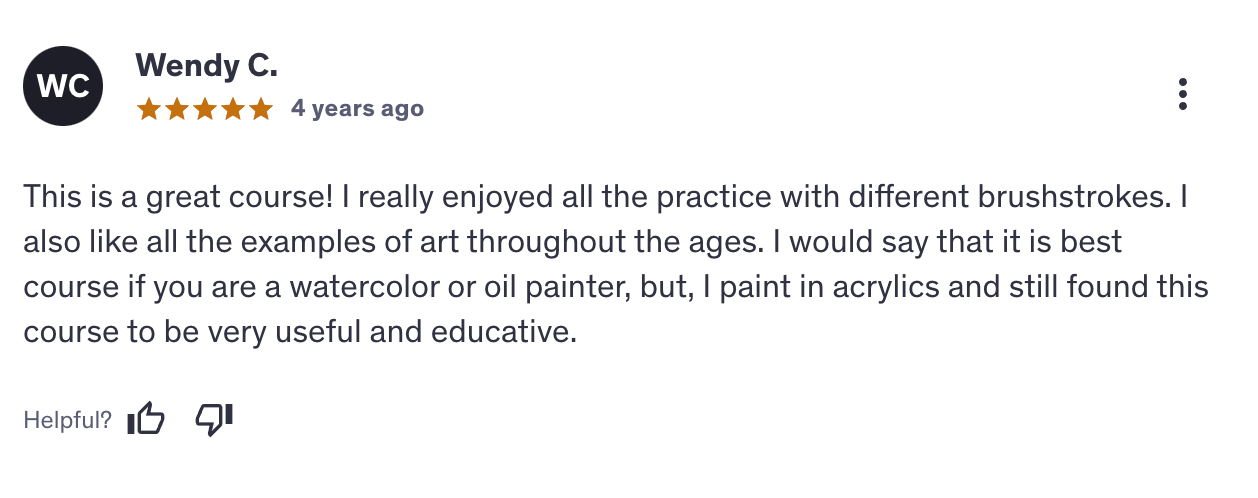
Task: Click the sentence 'This is a great course!'
Action: 178,196
